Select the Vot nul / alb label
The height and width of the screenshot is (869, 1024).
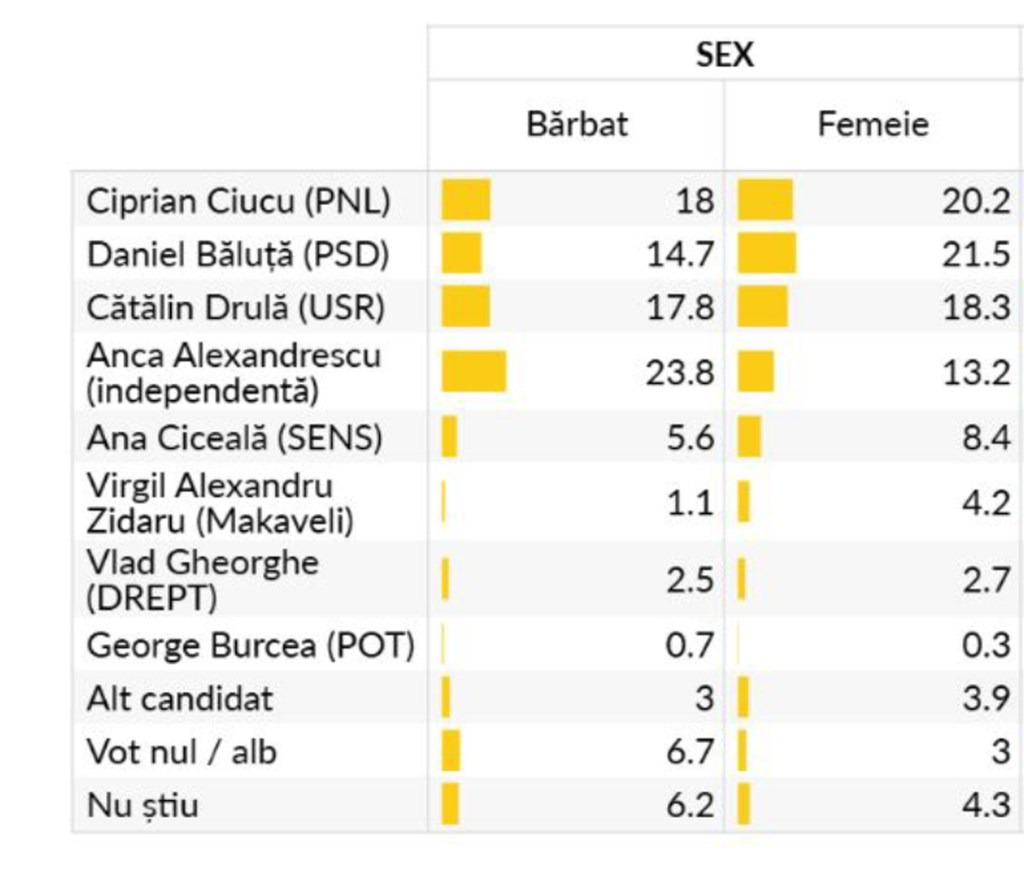181,751
